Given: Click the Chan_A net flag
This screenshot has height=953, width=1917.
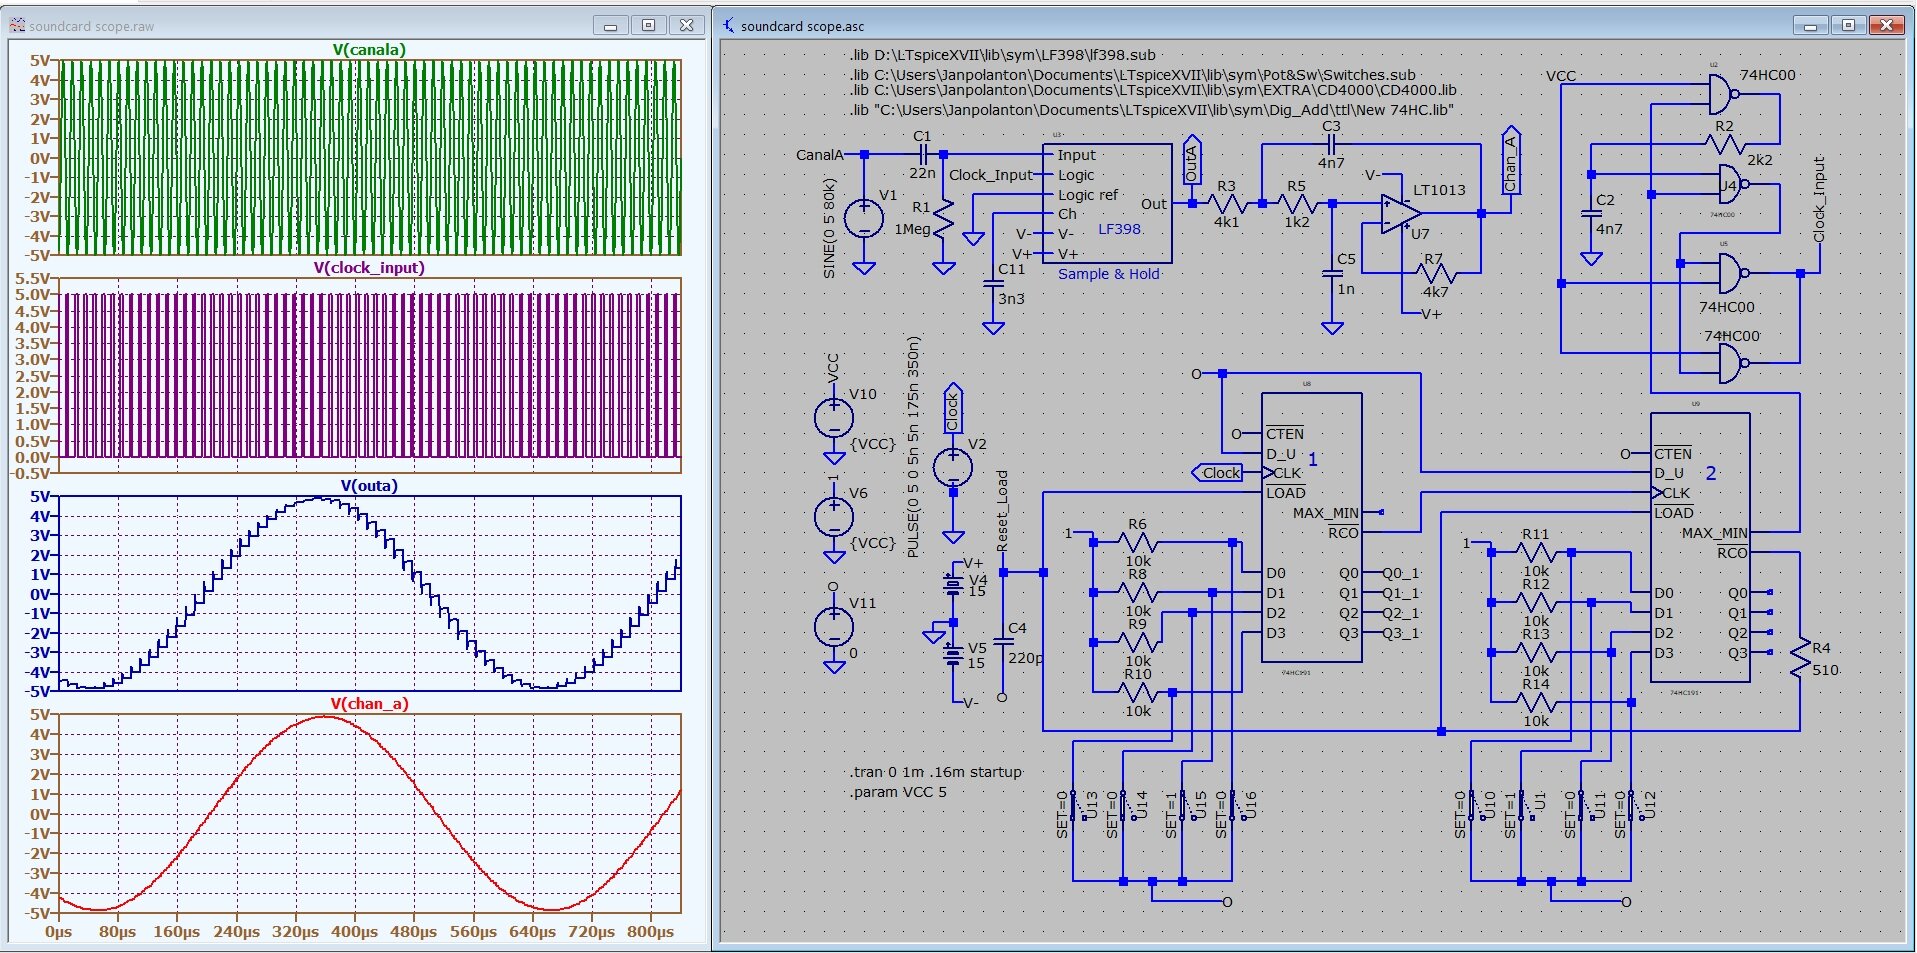Looking at the screenshot, I should (x=1510, y=162).
